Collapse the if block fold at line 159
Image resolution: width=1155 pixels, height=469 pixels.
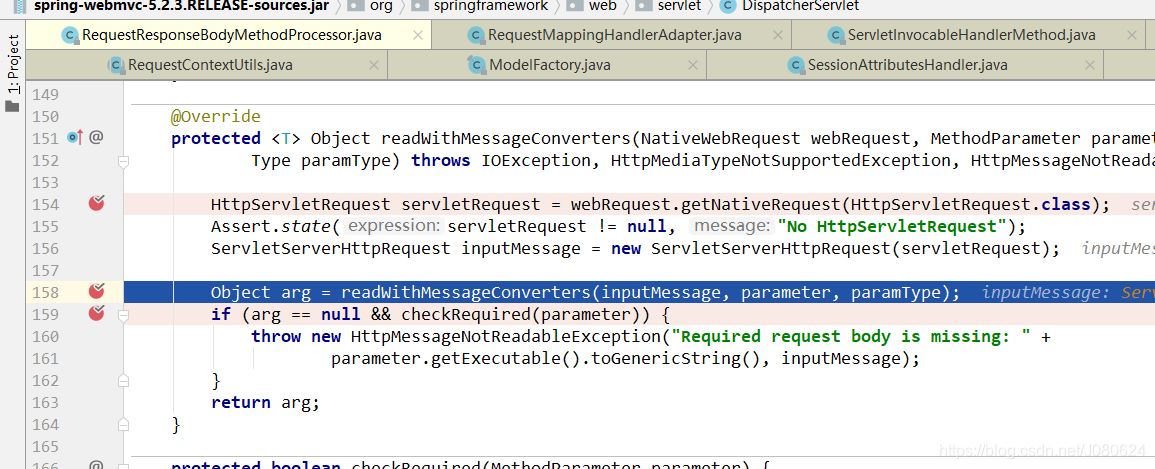pyautogui.click(x=124, y=315)
